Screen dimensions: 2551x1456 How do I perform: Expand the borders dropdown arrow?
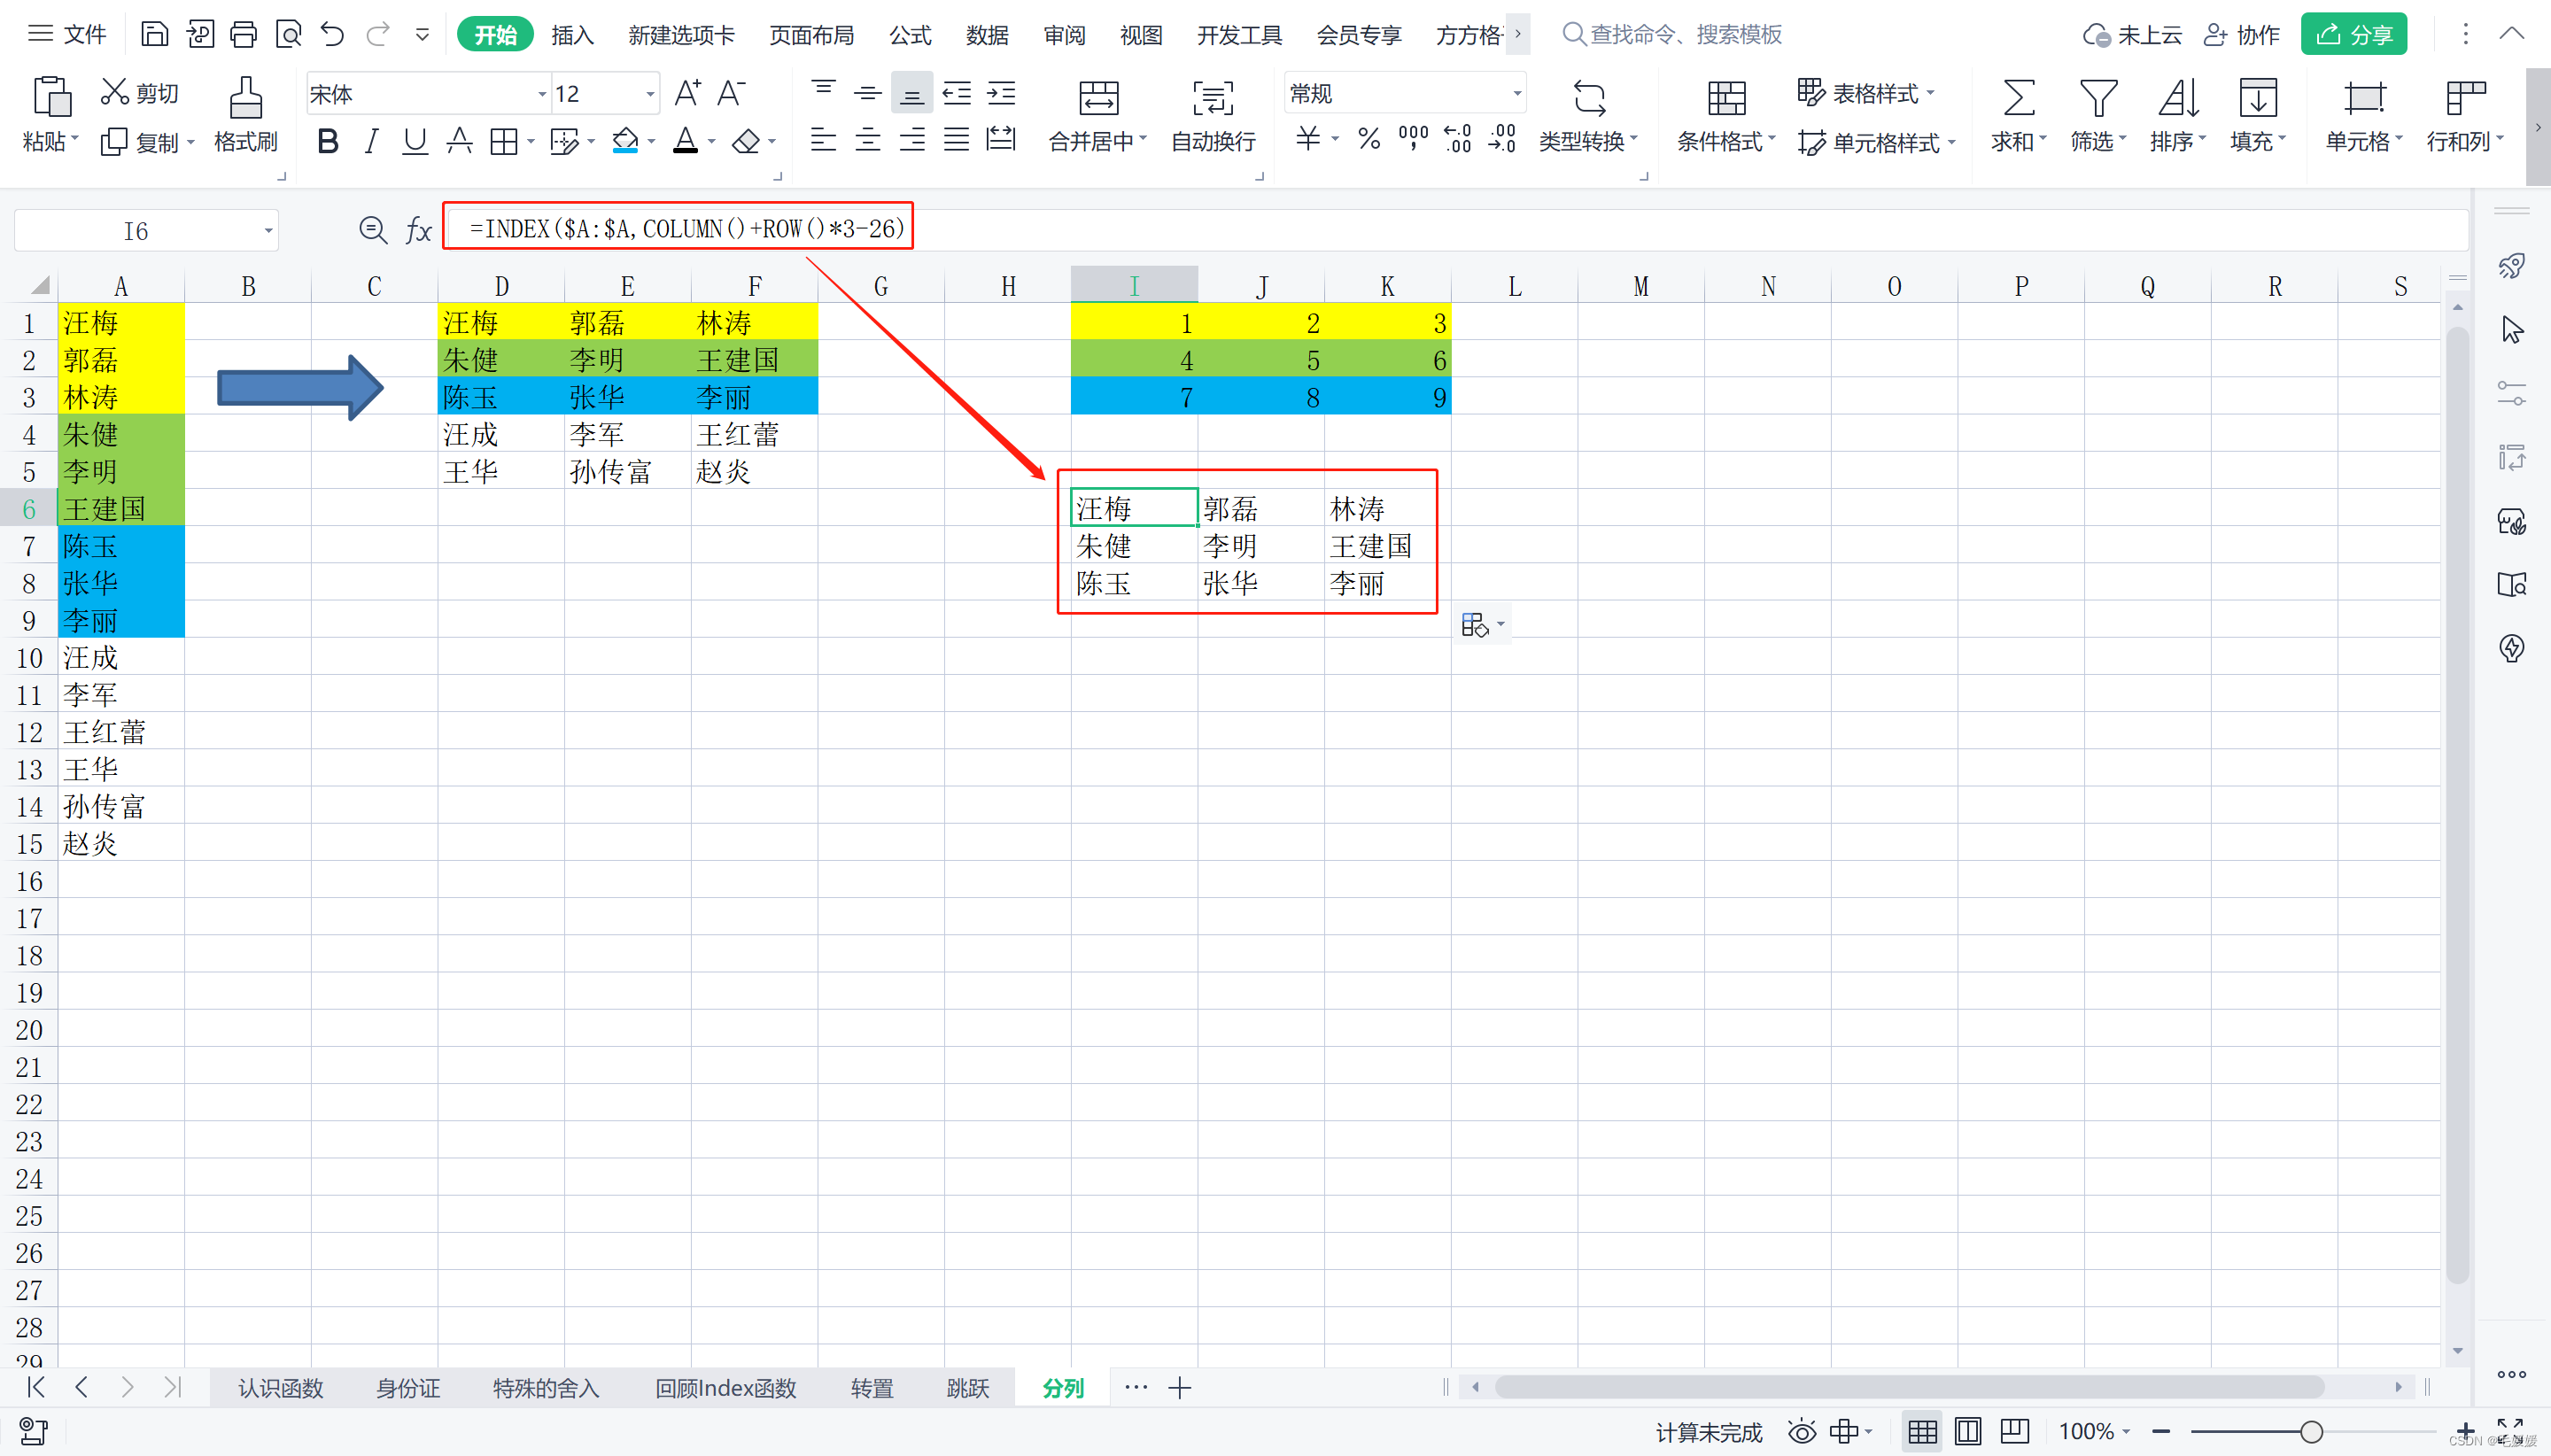(x=531, y=142)
